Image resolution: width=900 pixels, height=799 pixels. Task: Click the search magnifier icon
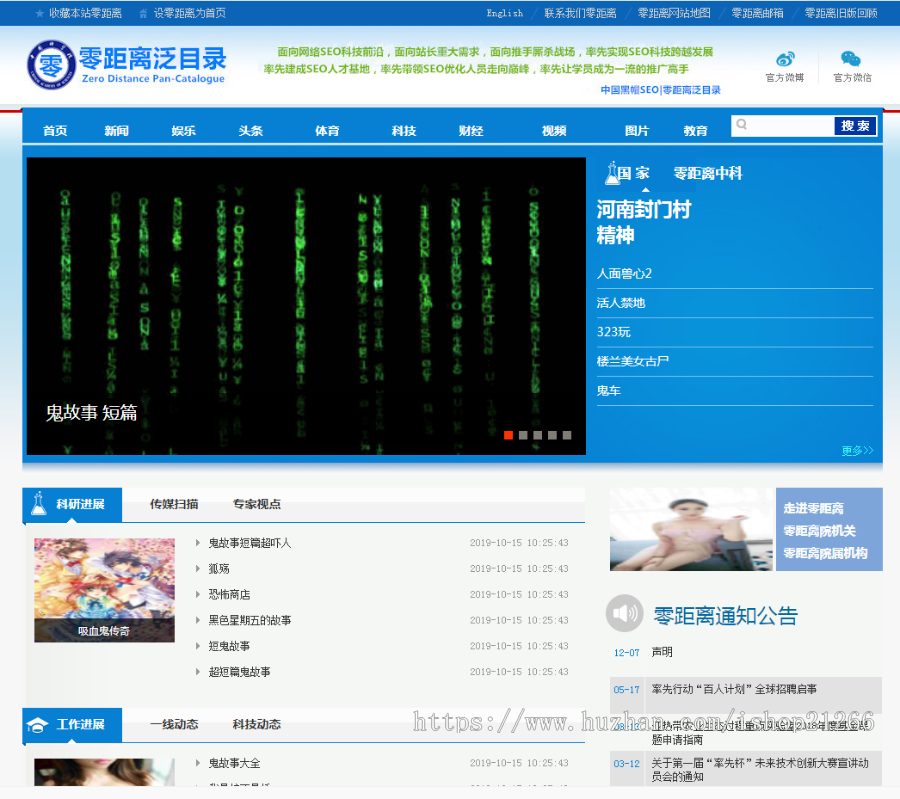pyautogui.click(x=741, y=125)
